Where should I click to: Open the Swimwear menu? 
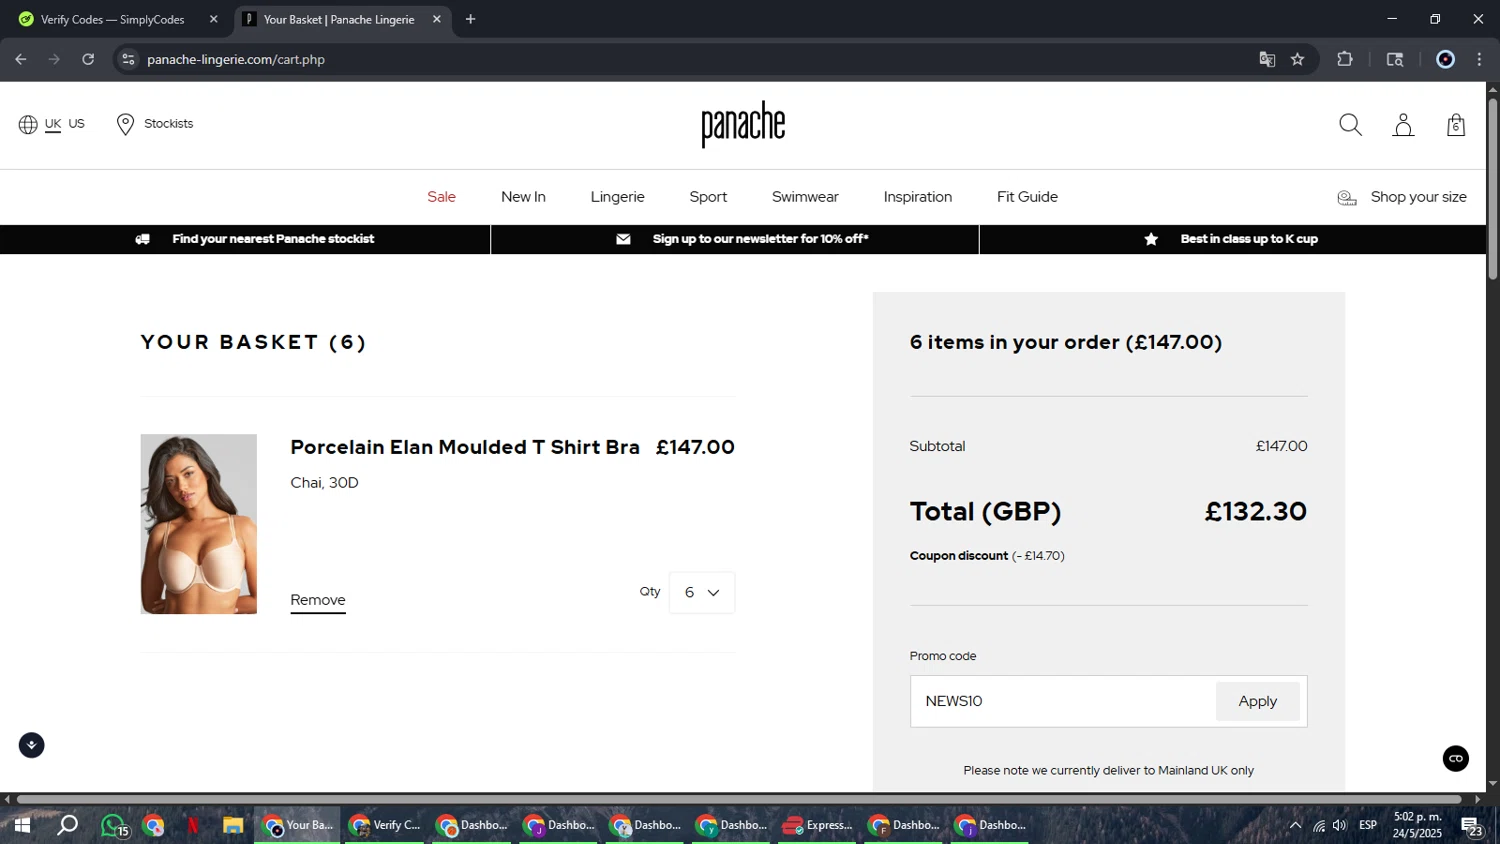805,197
